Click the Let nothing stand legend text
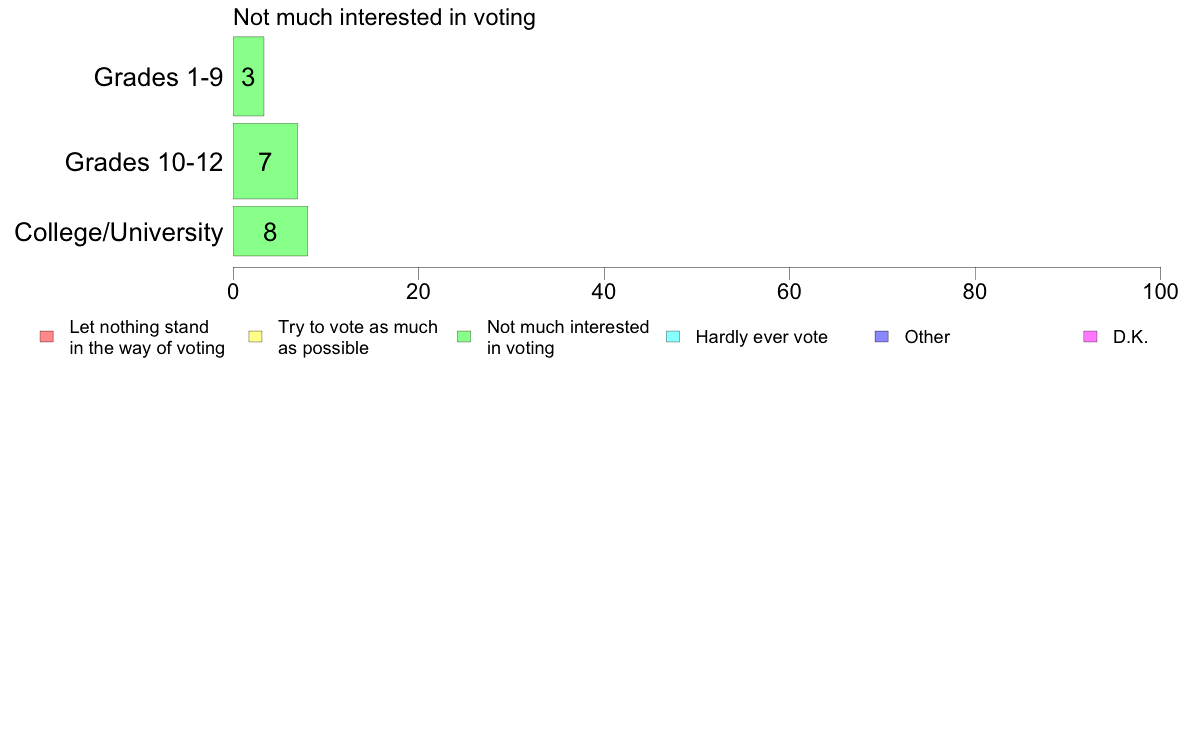The height and width of the screenshot is (736, 1188). click(x=147, y=337)
